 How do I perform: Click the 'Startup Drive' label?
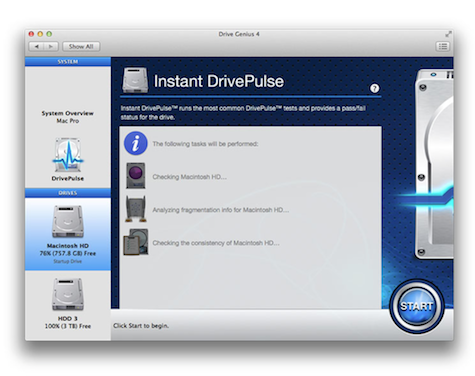click(68, 261)
